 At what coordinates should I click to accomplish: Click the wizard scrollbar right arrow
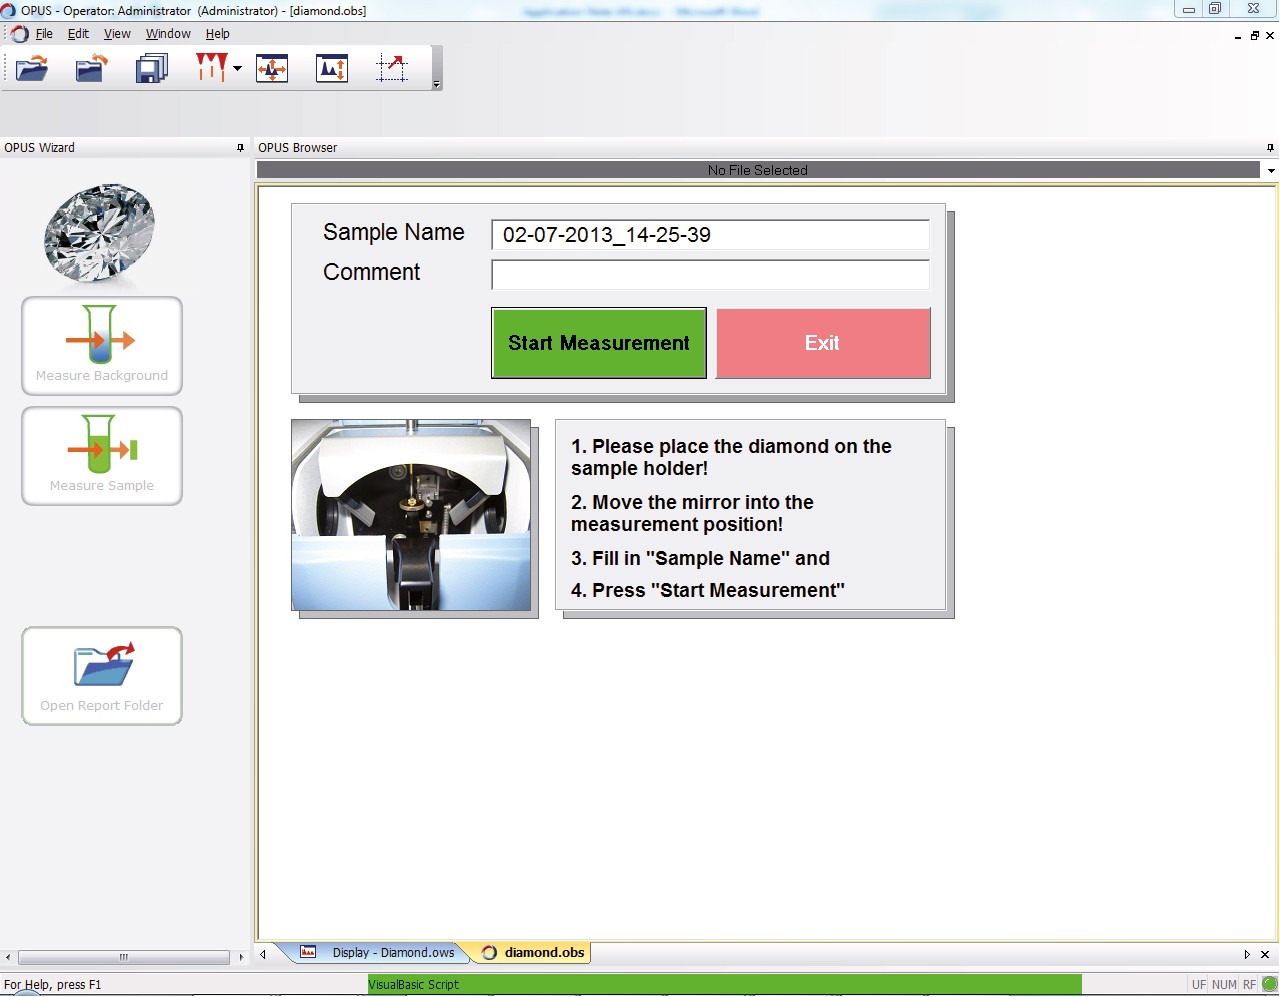tap(241, 957)
